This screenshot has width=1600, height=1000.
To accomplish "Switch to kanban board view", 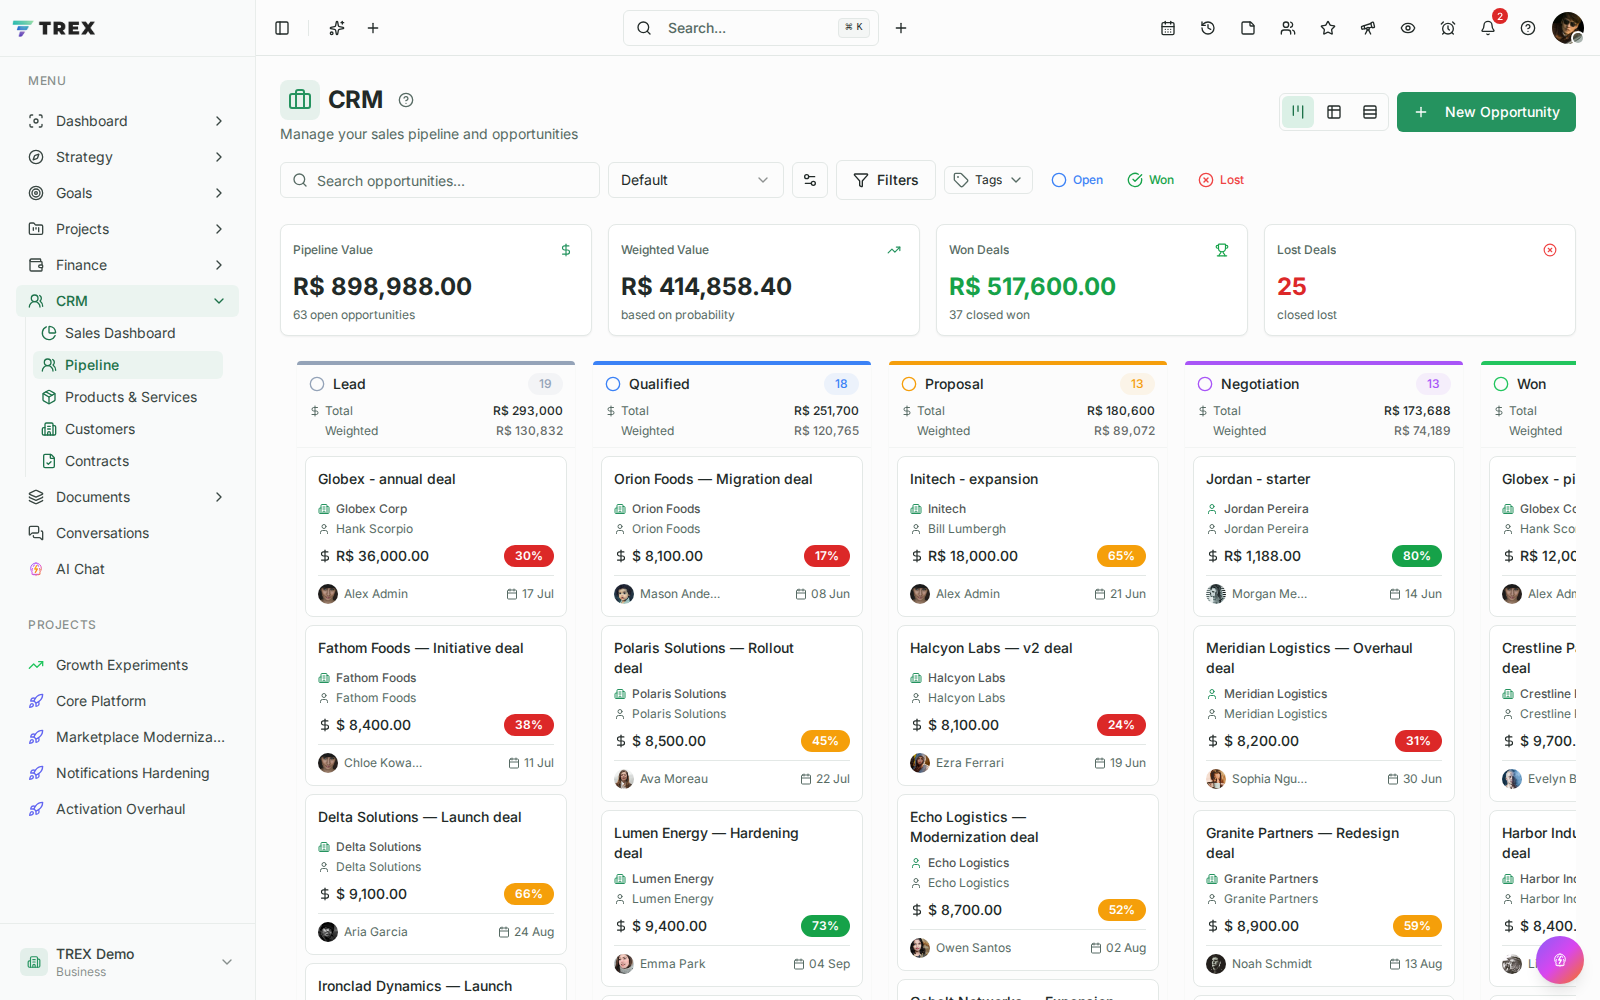I will (x=1298, y=112).
